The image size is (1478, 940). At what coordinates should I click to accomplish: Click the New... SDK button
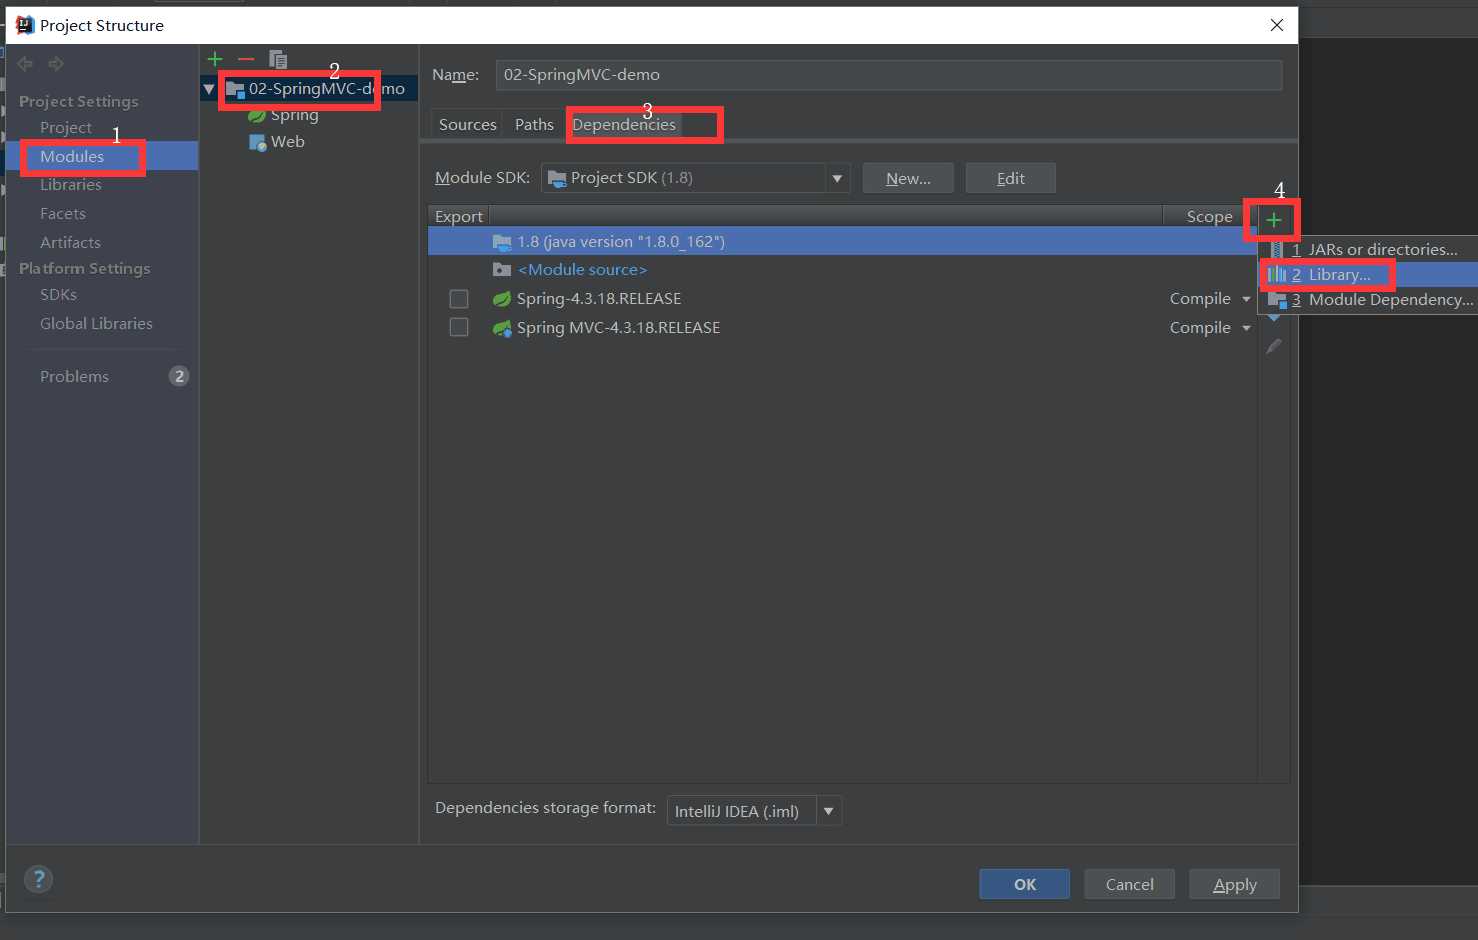pyautogui.click(x=908, y=178)
